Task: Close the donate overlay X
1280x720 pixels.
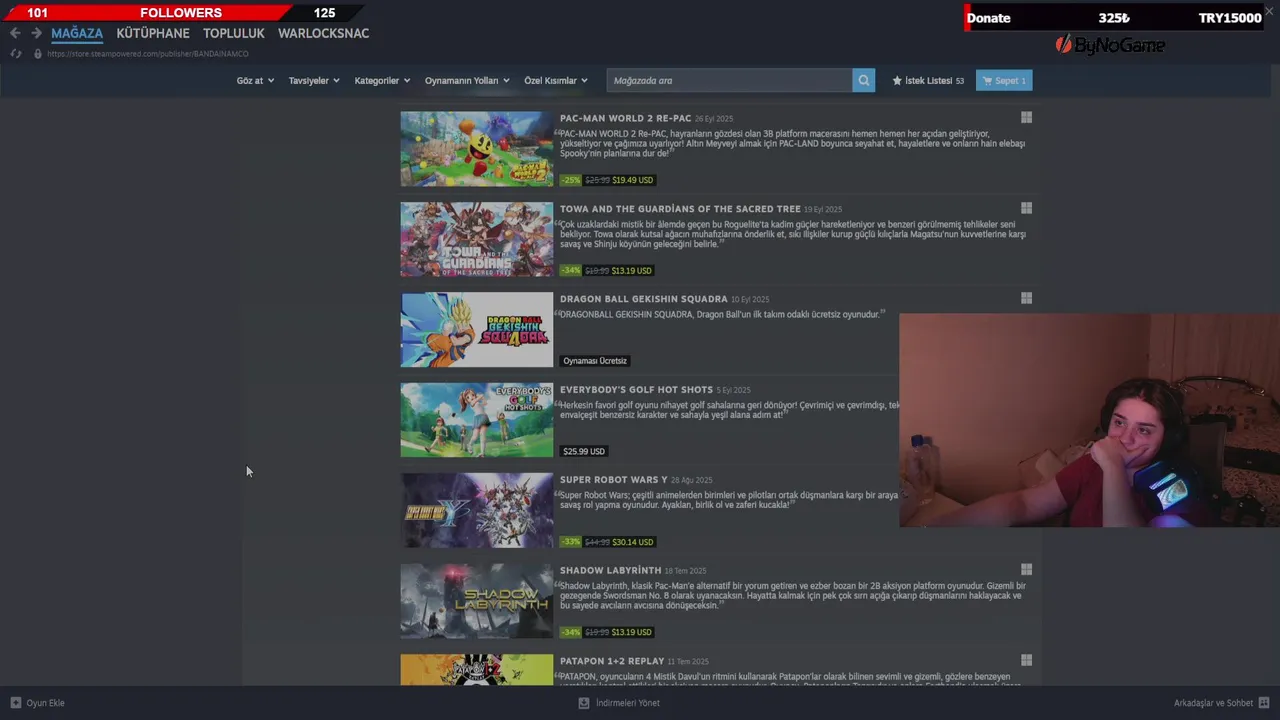Action: (1269, 11)
